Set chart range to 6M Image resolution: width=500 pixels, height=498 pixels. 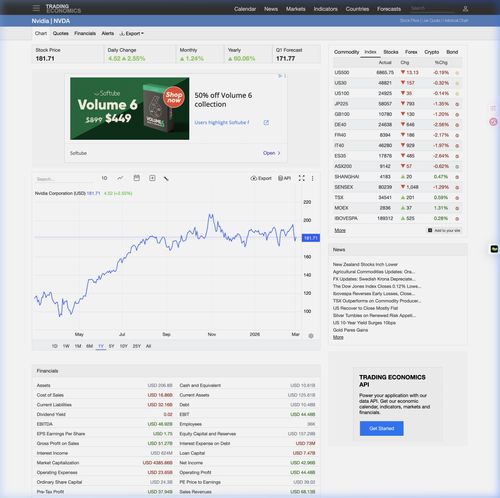coord(89,346)
